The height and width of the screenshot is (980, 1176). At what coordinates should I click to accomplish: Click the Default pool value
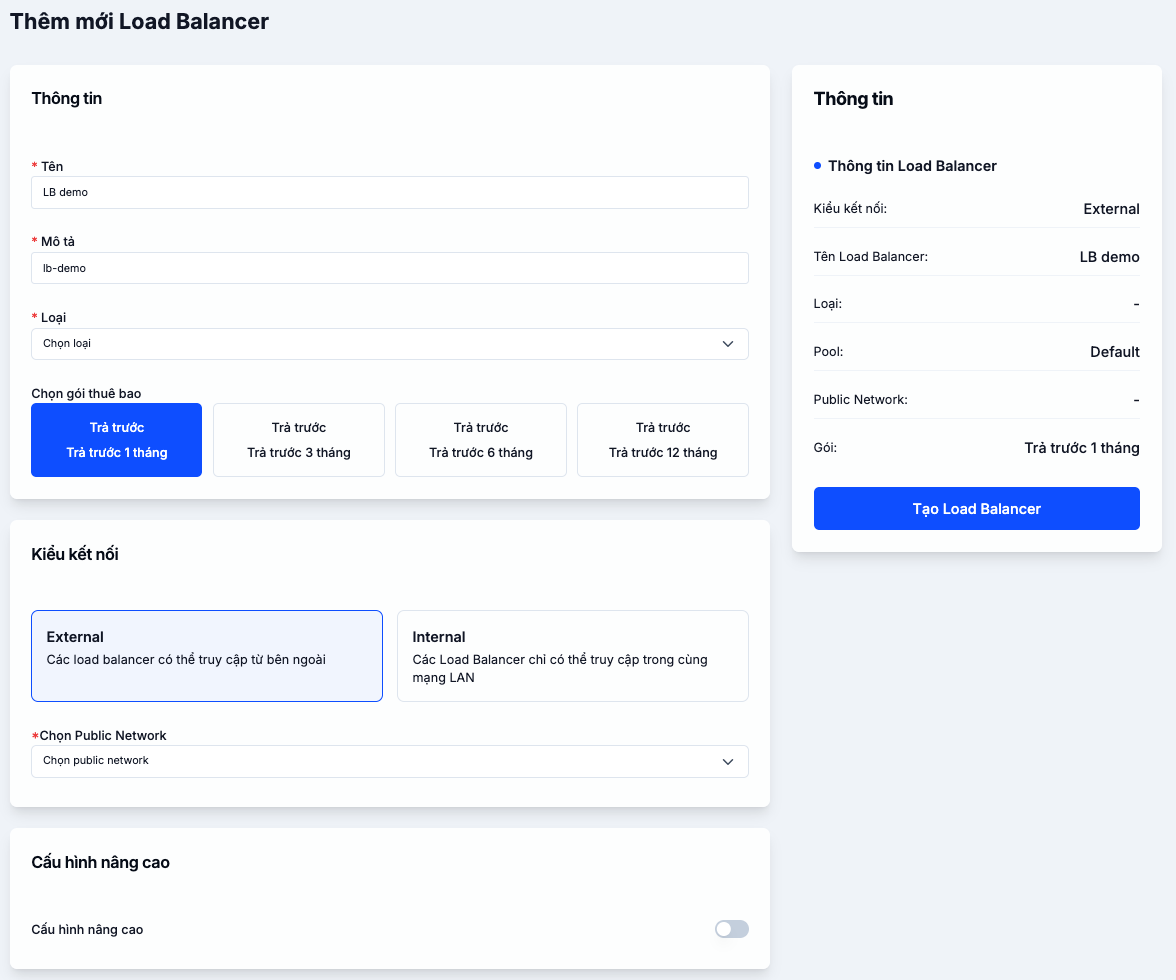point(1114,352)
